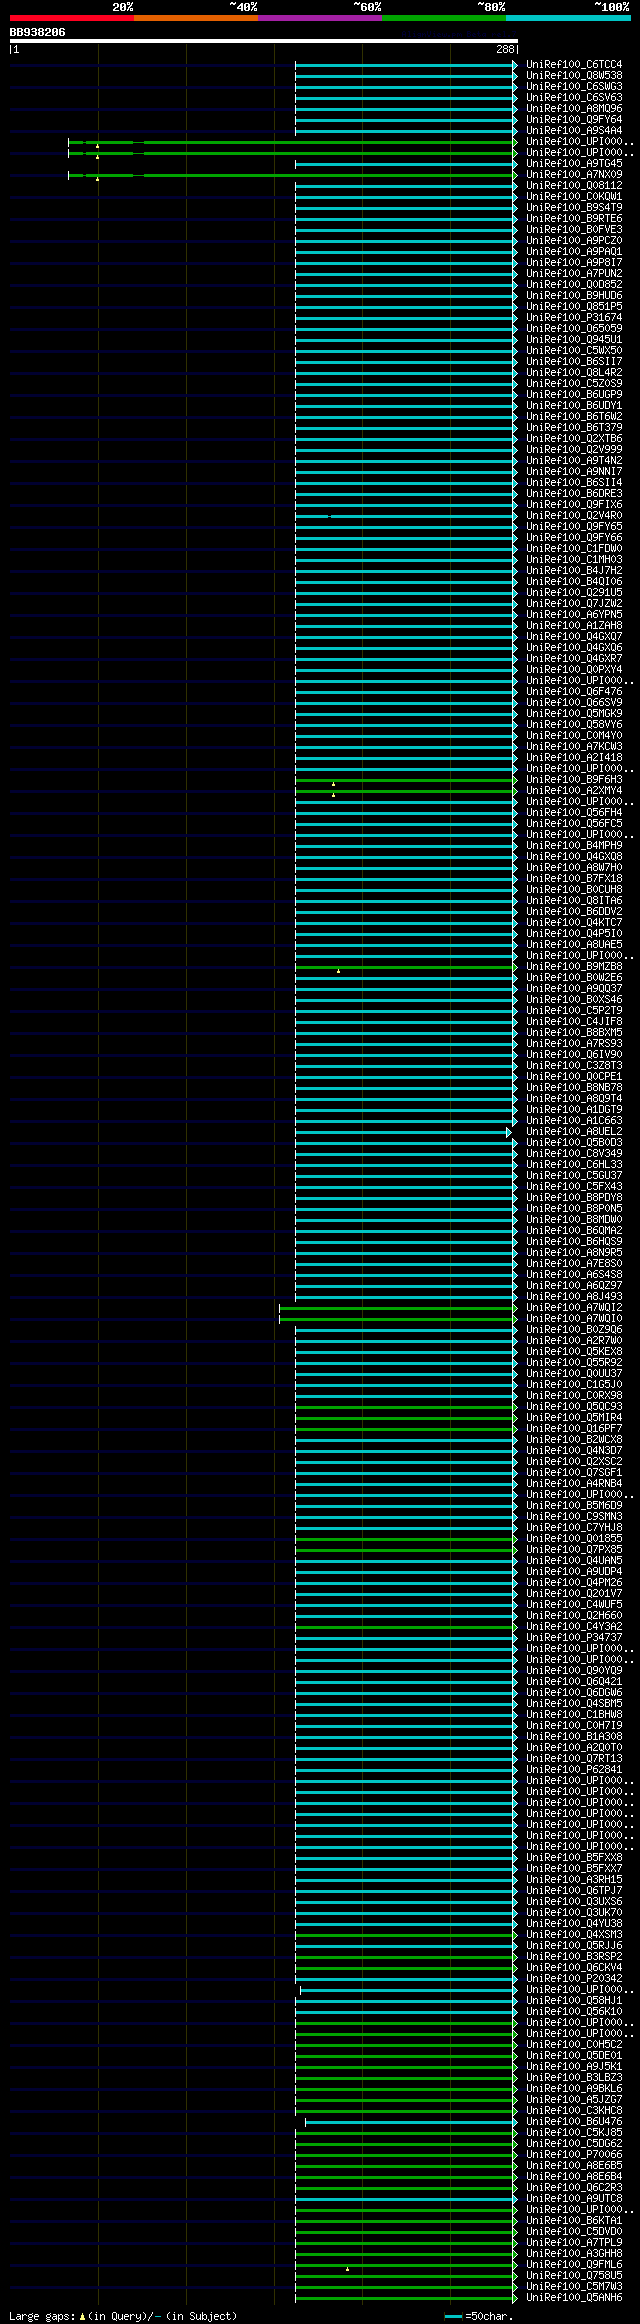Select the hit UniRef100_P70066
This screenshot has height=2324, width=640.
[x=574, y=2154]
